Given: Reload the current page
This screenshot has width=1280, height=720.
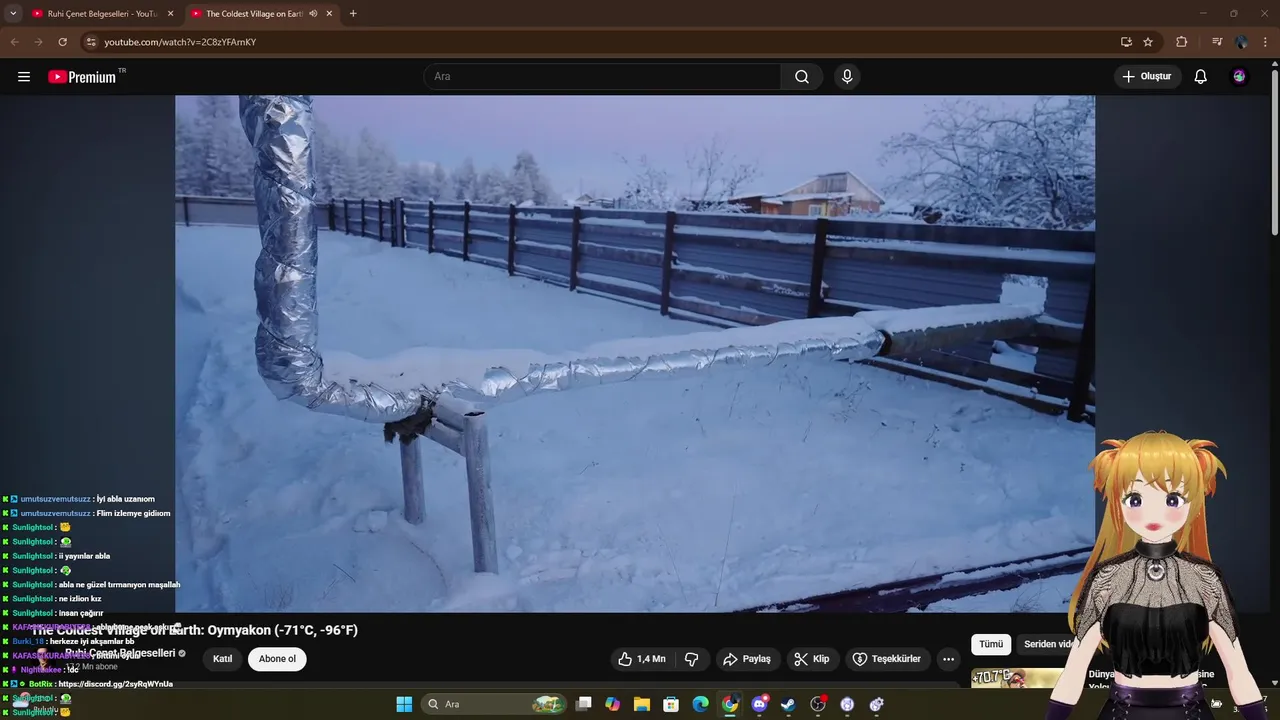Looking at the screenshot, I should click(62, 42).
